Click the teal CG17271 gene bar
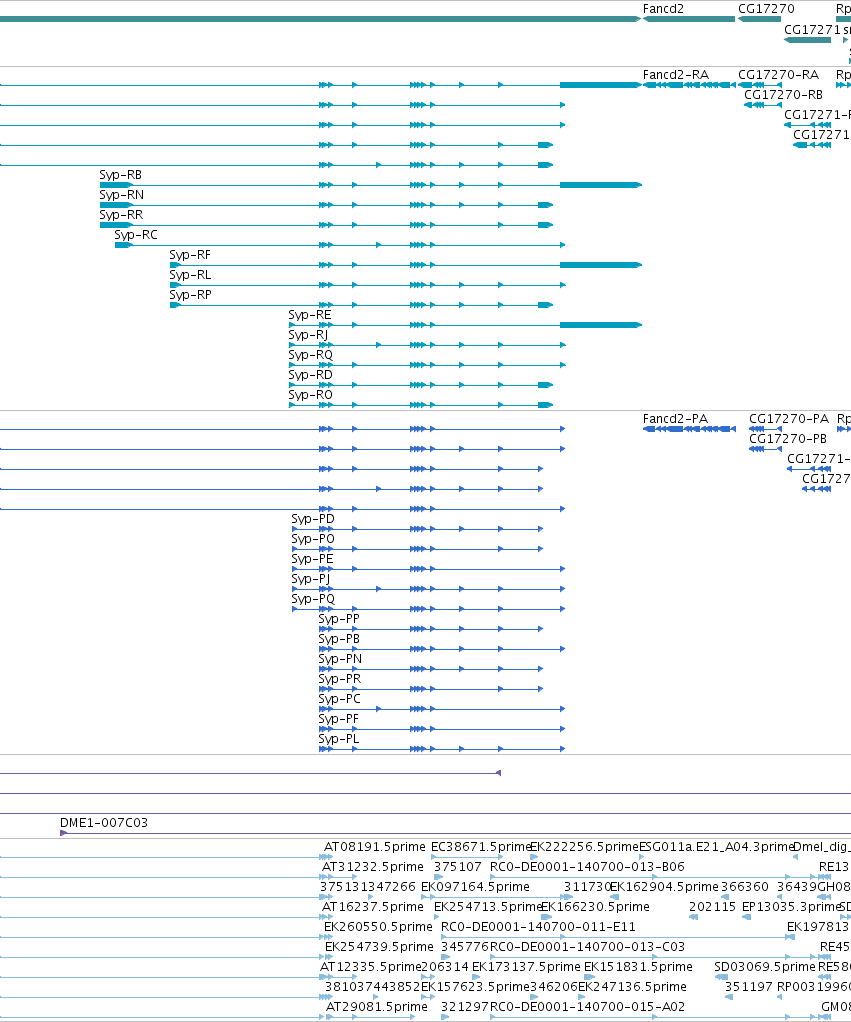851x1022 pixels. [807, 40]
